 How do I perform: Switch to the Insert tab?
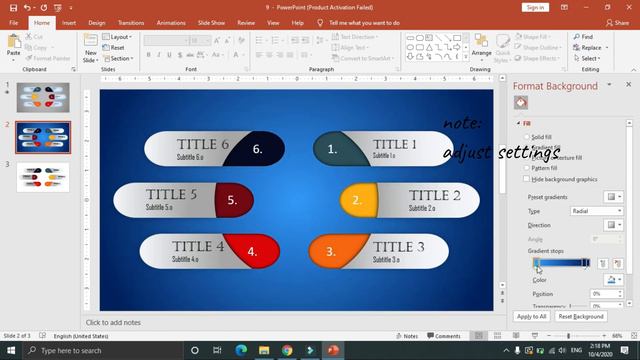coord(69,23)
